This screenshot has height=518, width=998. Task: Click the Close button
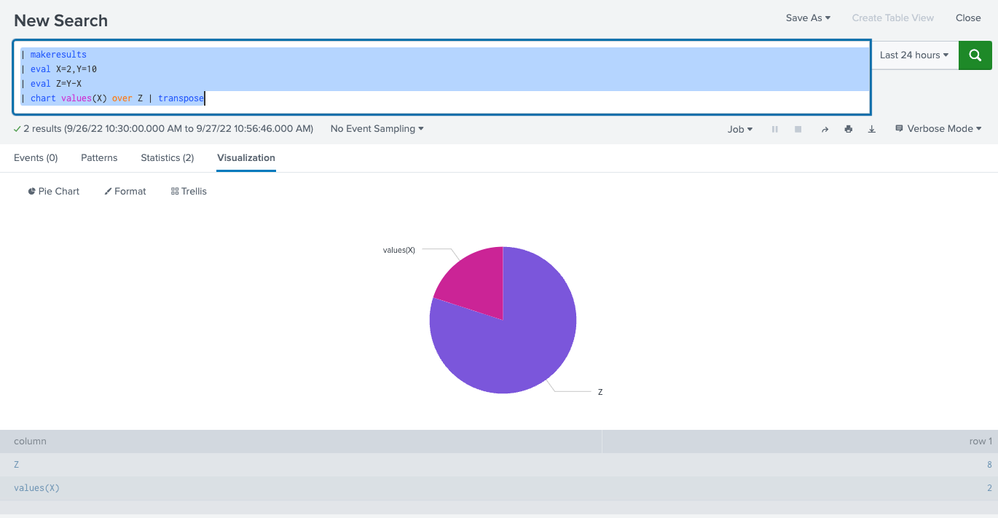point(968,18)
